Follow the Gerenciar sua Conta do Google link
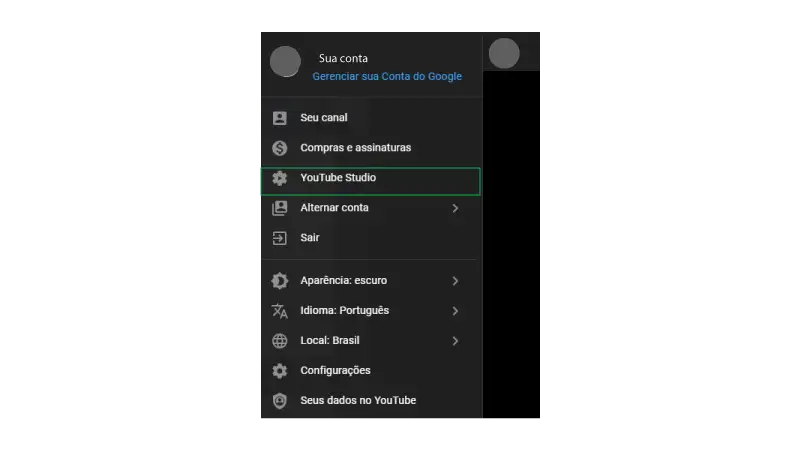Screen dimensions: 800x450 point(387,77)
